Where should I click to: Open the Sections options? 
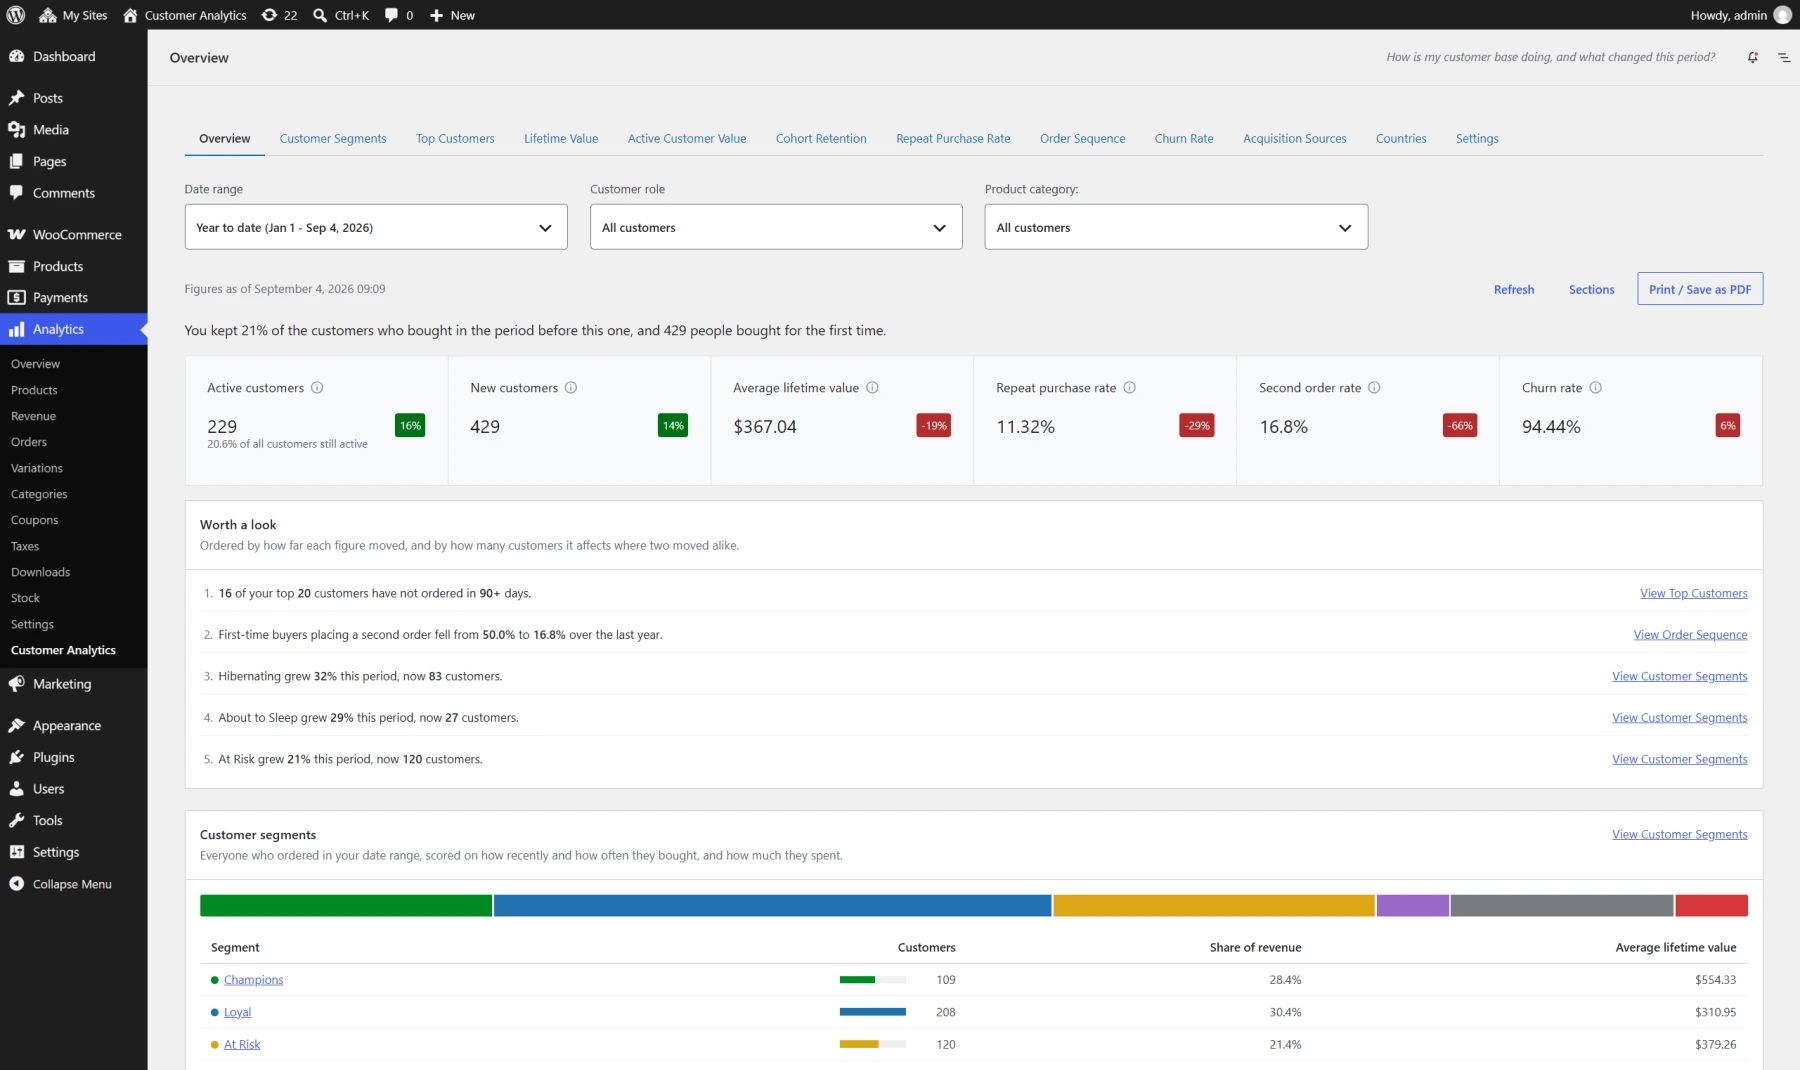[x=1591, y=289]
